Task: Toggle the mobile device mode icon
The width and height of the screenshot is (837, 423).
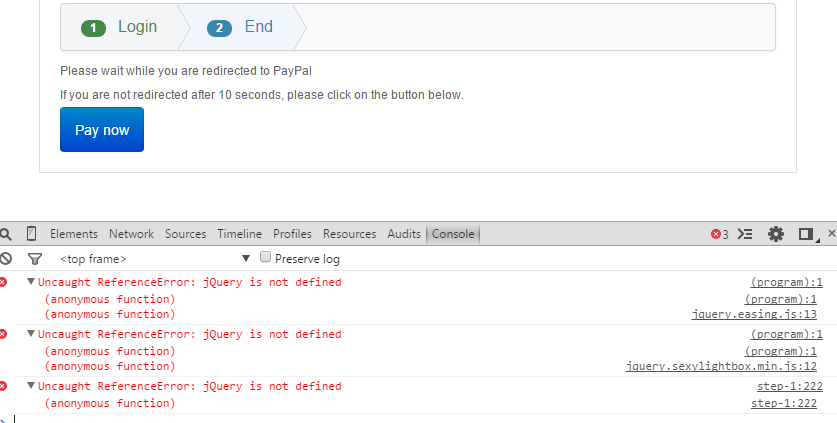Action: pos(31,234)
